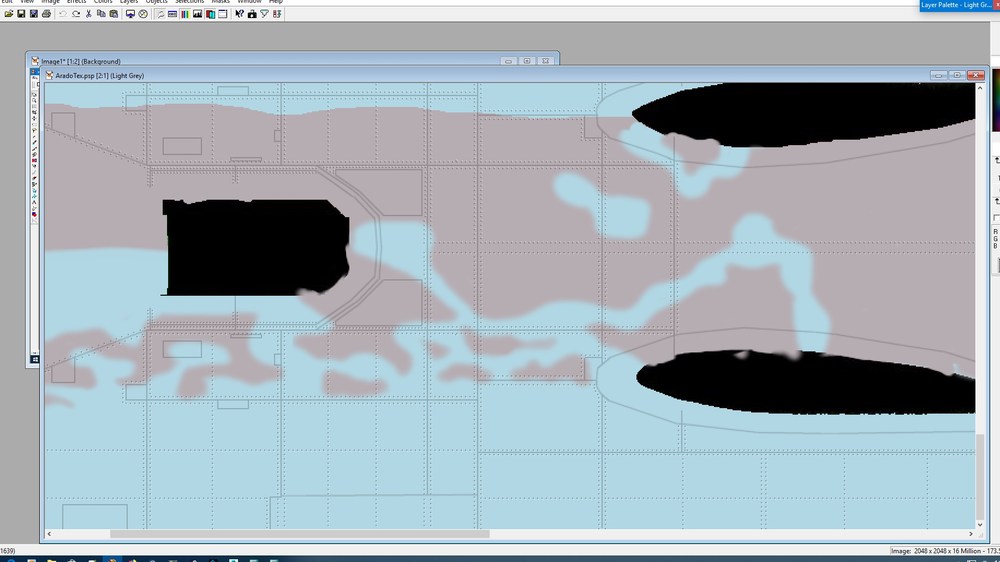Open the Objects menu
Viewport: 1000px width, 562px height.
pyautogui.click(x=156, y=2)
